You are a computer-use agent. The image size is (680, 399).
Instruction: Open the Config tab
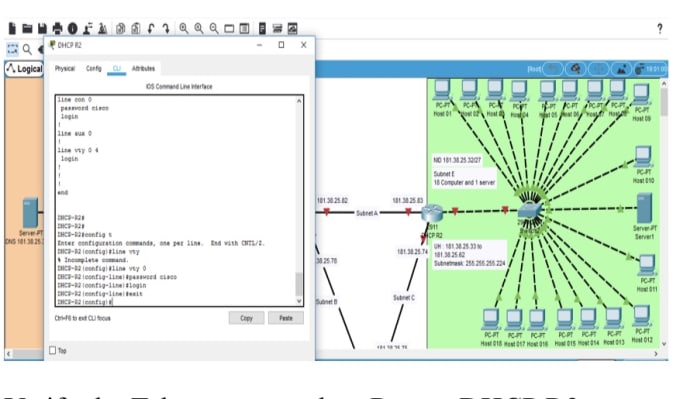click(94, 69)
